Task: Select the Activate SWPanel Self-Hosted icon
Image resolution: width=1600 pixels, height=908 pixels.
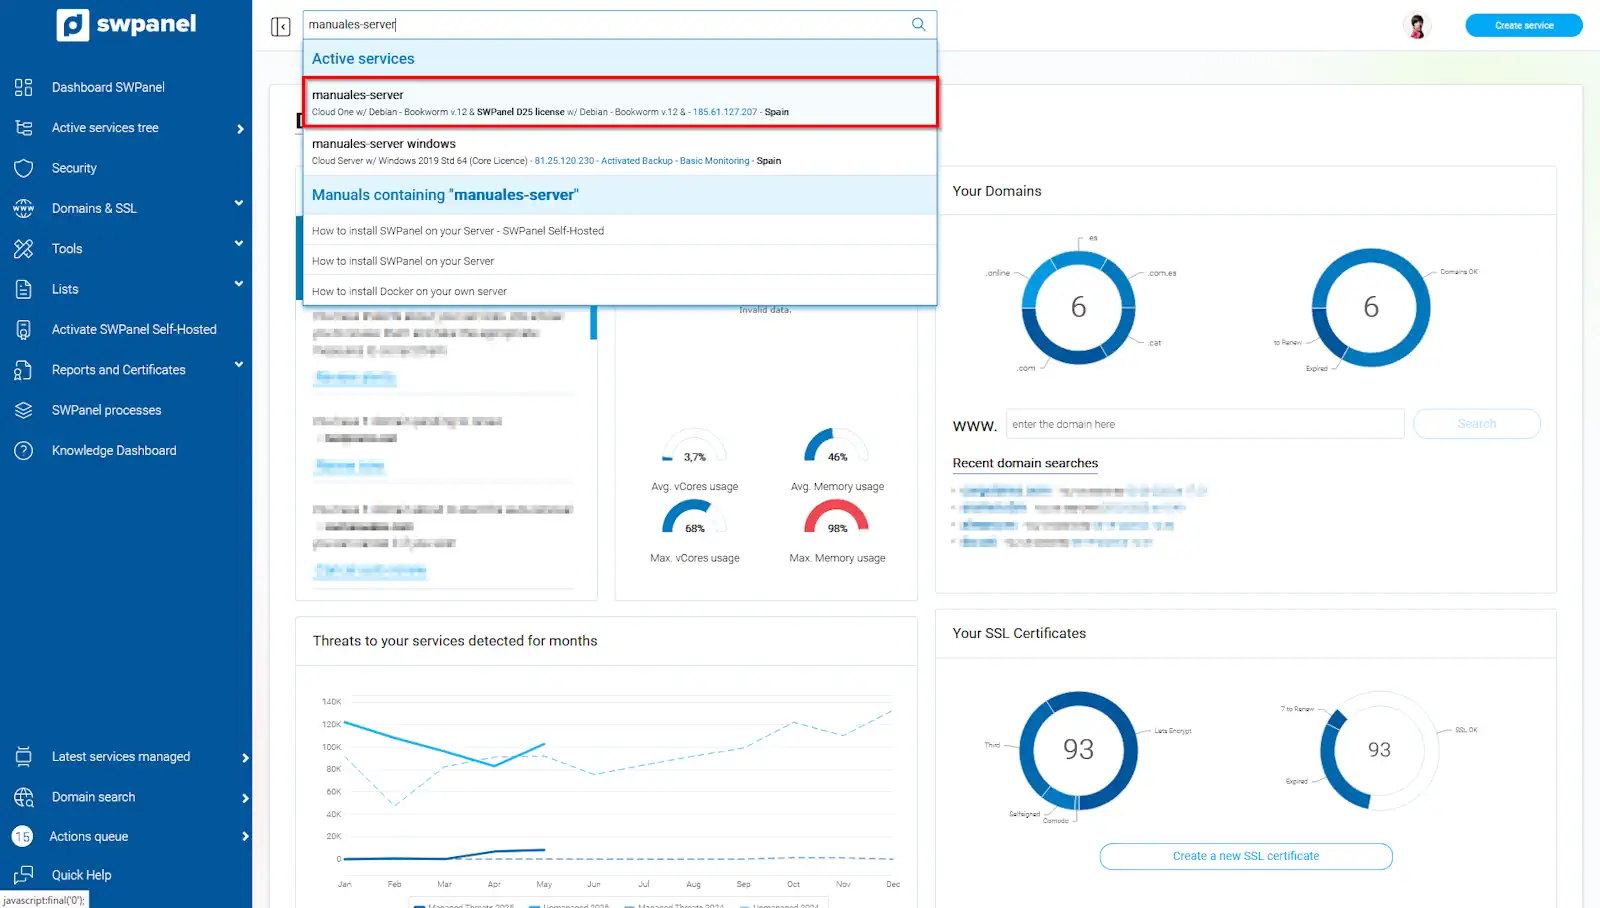Action: [x=24, y=329]
